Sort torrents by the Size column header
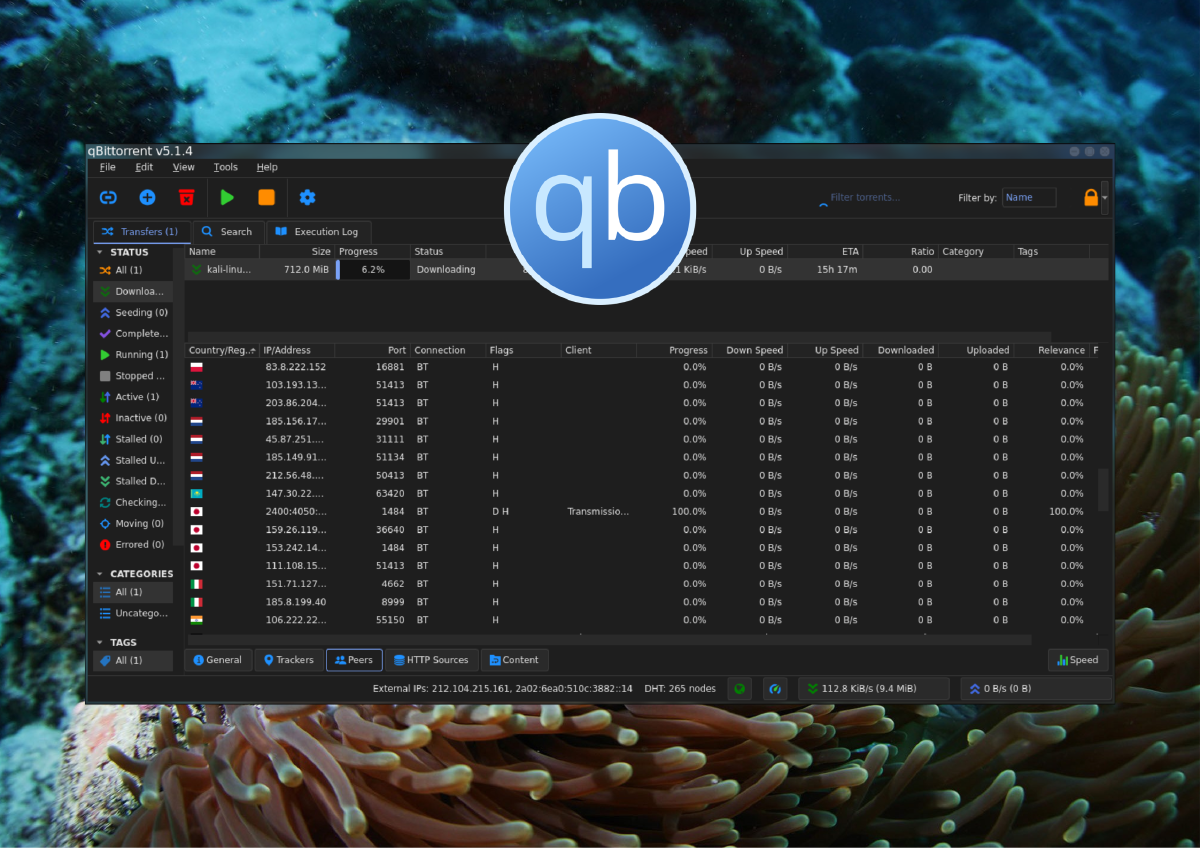Image resolution: width=1200 pixels, height=848 pixels. point(297,252)
